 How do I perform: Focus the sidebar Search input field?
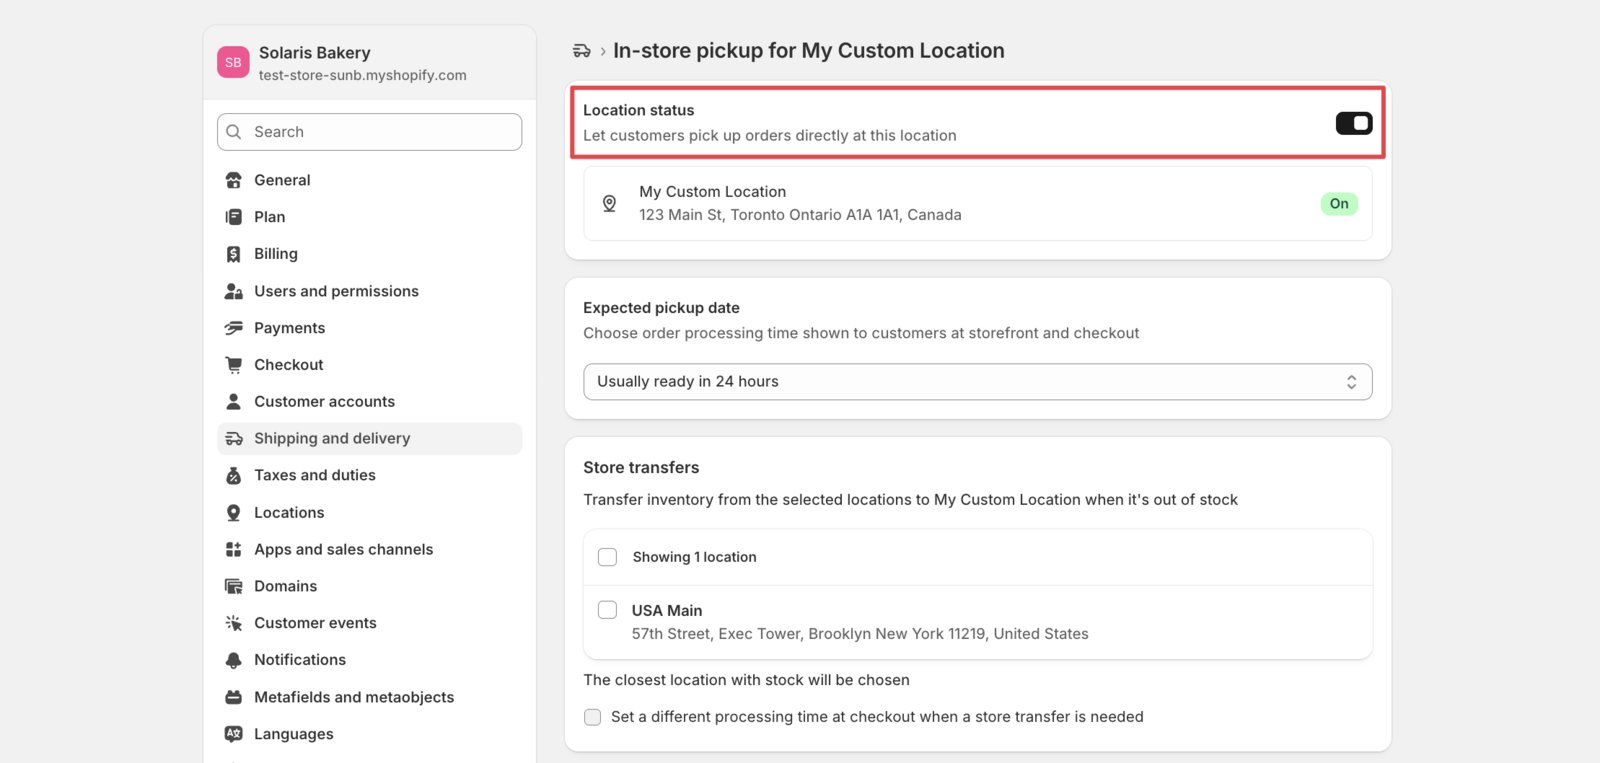pyautogui.click(x=369, y=132)
